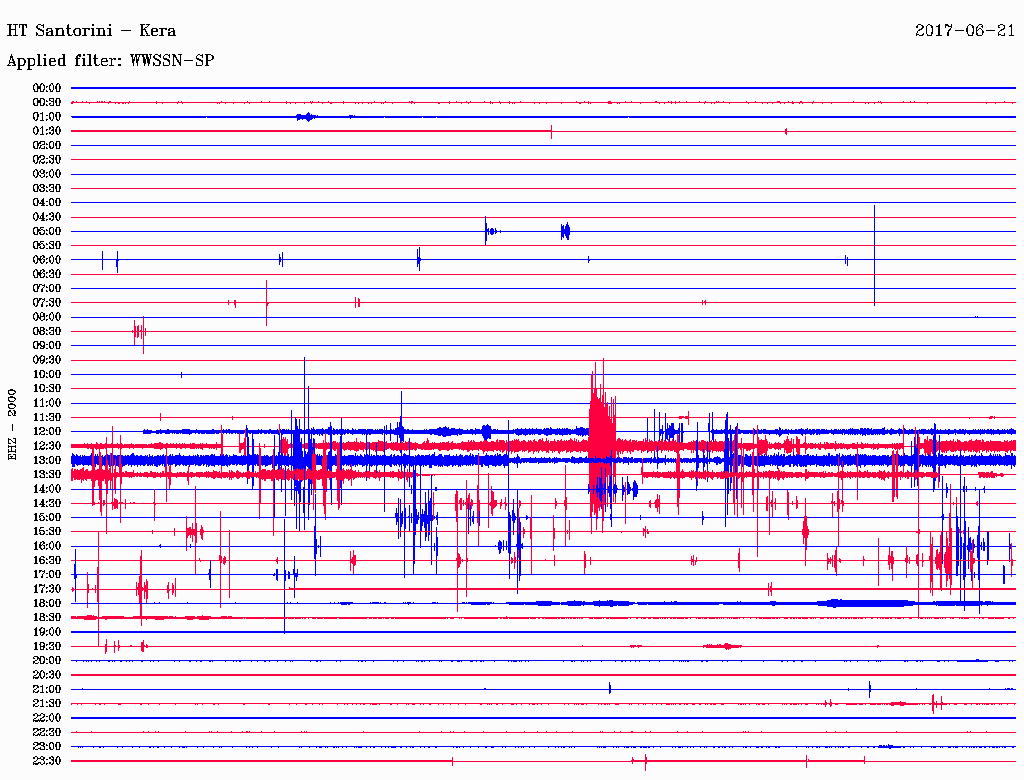Screen dimensions: 1024x780
Task: Click the blue wave packet on the 01:00 trace
Action: (306, 117)
